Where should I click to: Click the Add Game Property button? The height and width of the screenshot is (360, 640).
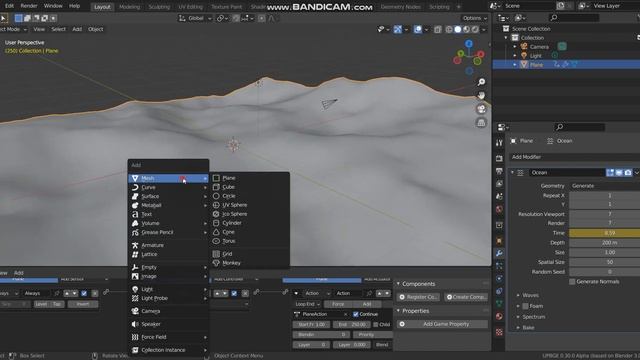(442, 324)
